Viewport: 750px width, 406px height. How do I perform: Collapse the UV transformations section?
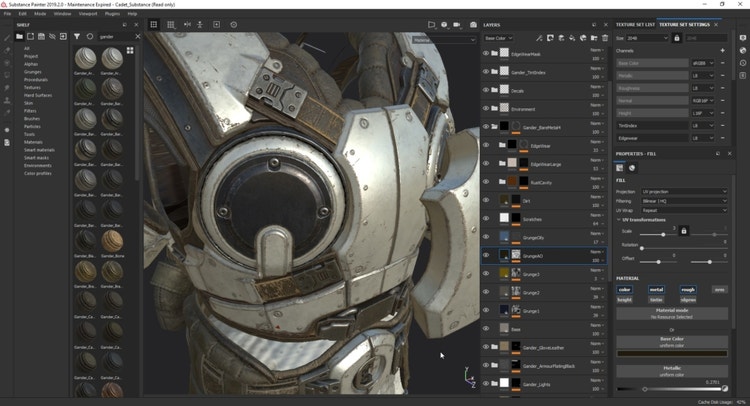click(620, 219)
